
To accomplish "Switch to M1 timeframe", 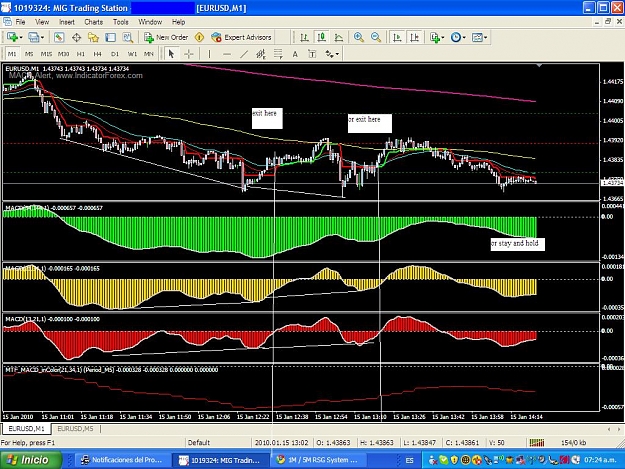I will [12, 54].
